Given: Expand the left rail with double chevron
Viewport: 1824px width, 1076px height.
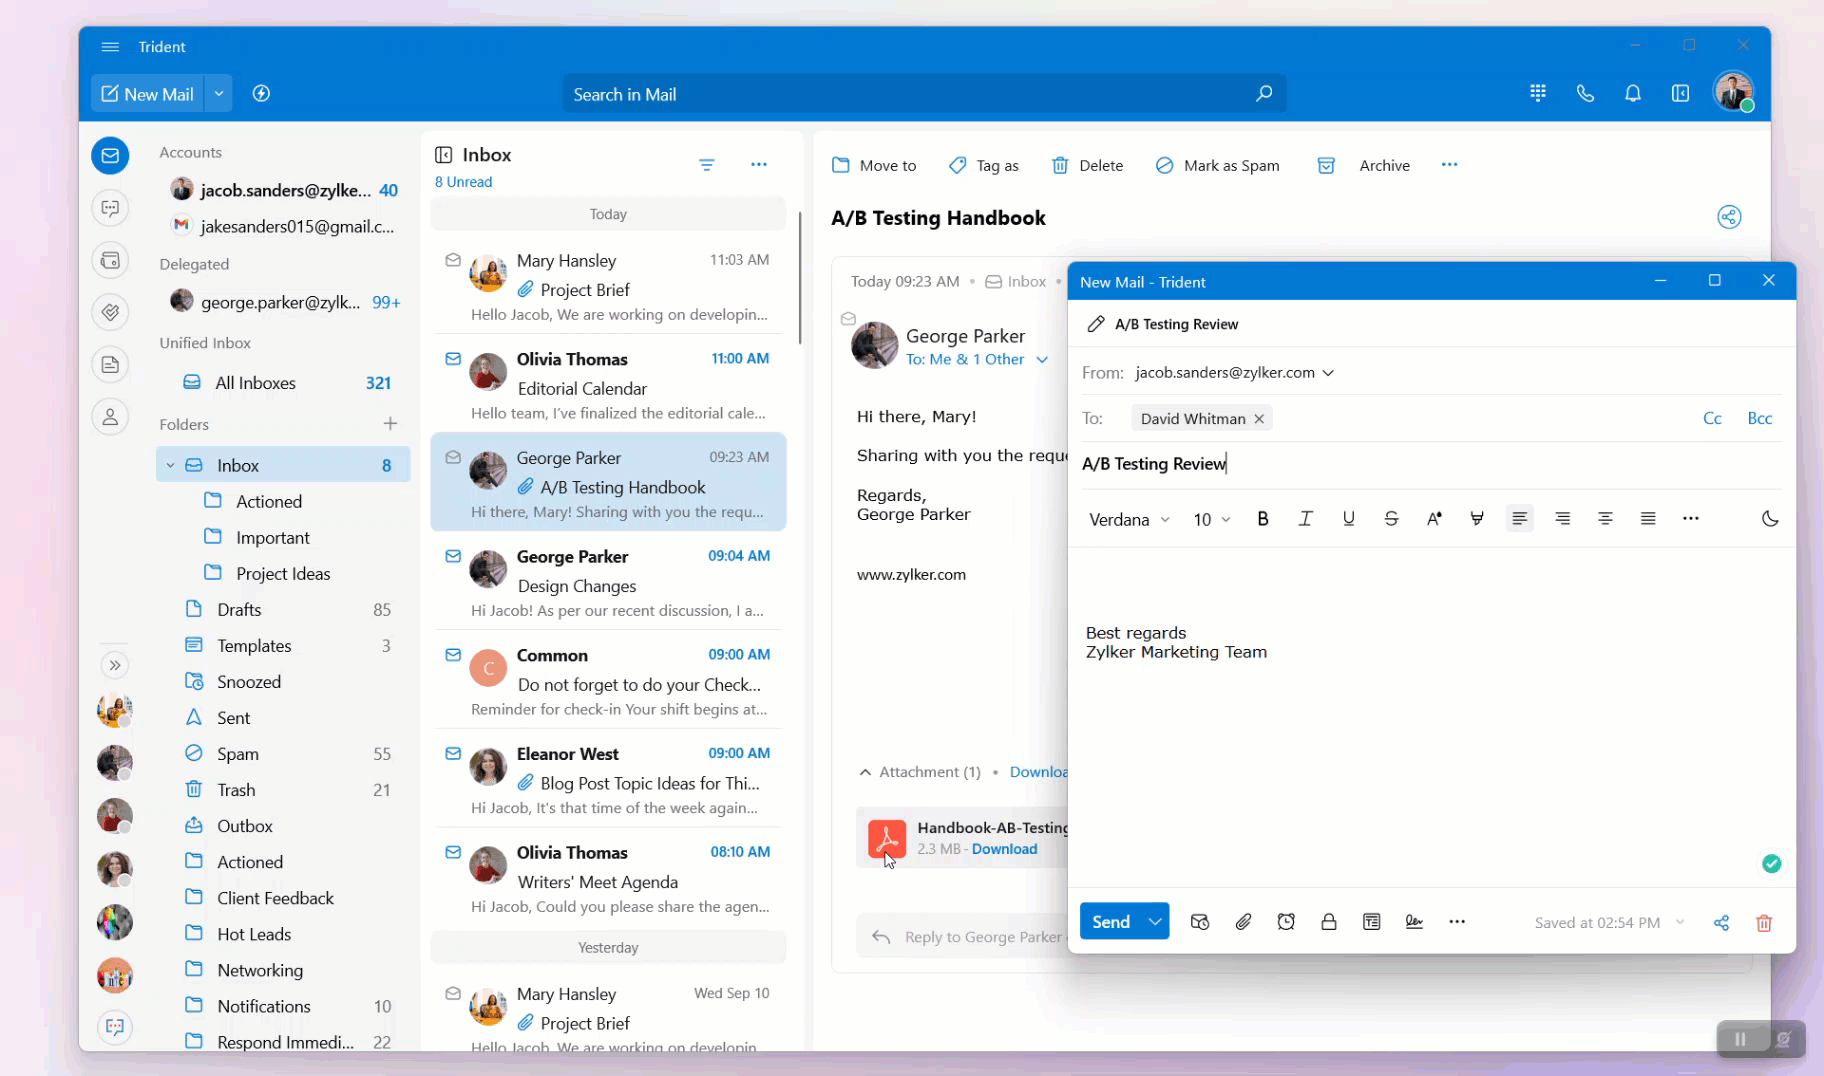Looking at the screenshot, I should [115, 665].
